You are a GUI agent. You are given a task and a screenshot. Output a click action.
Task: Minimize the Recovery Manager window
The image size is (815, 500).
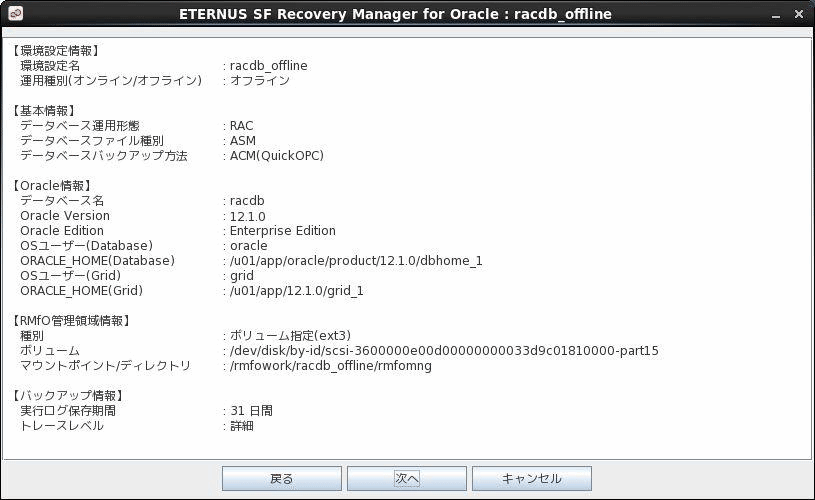click(x=776, y=15)
